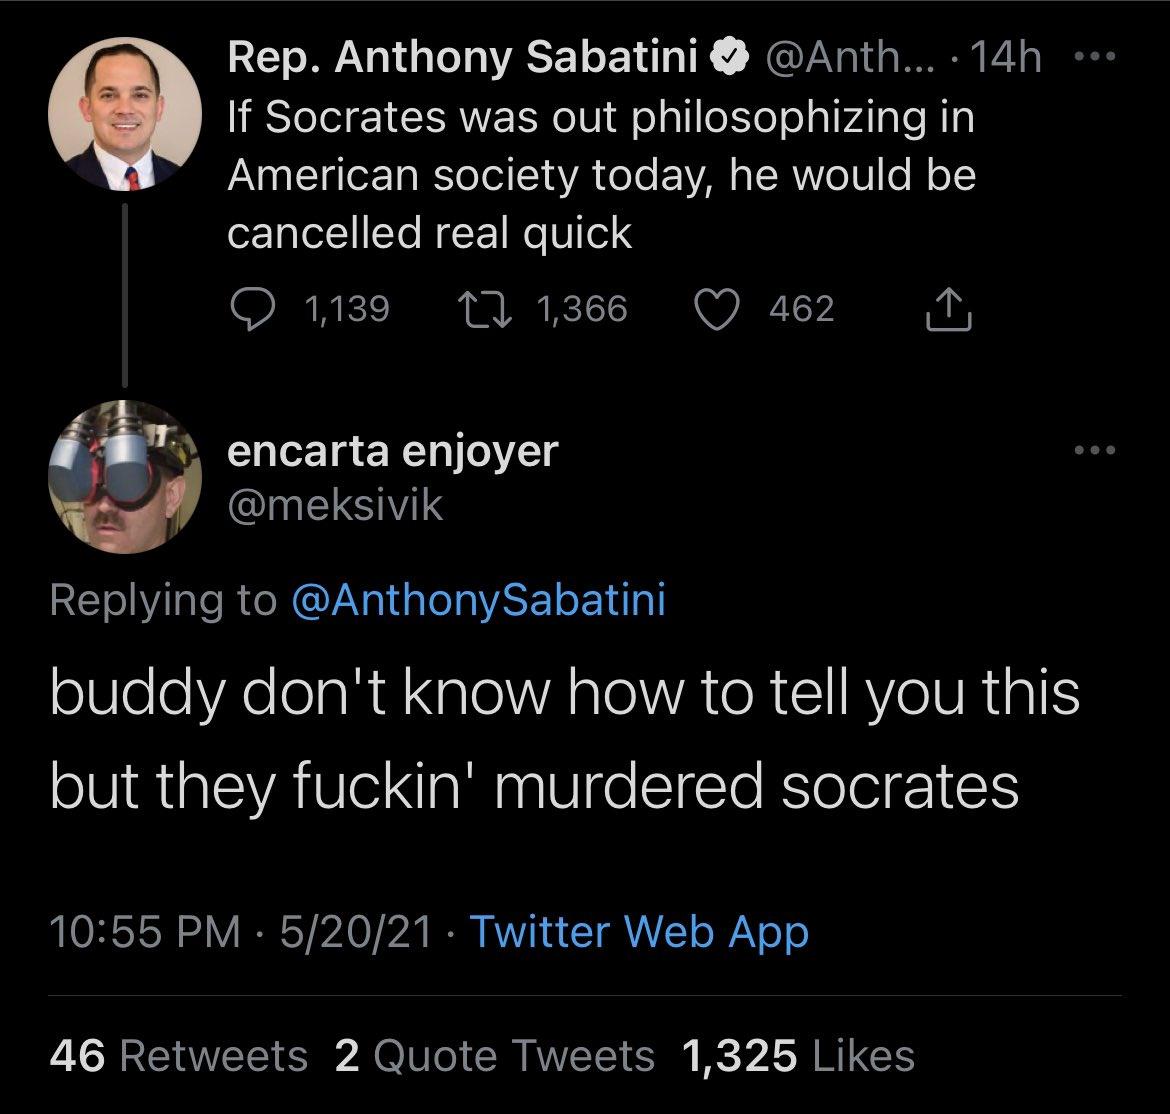Click the verified badge next to Anthony Sabatini
The image size is (1170, 1114).
[727, 58]
